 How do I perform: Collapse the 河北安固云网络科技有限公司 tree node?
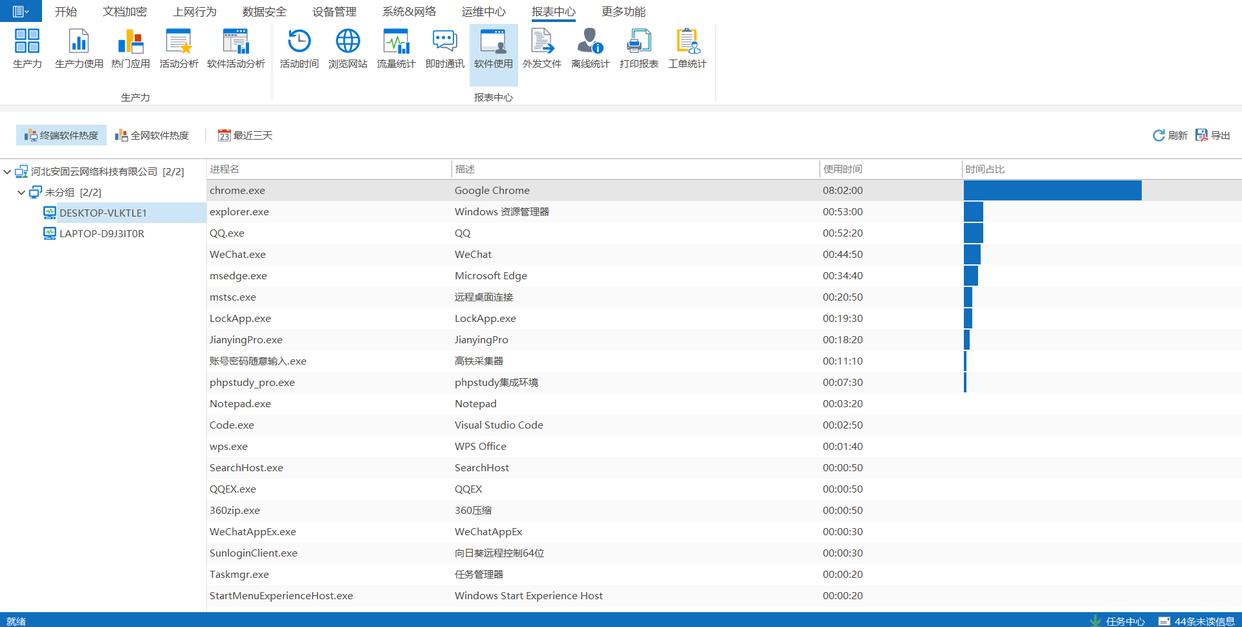point(8,171)
